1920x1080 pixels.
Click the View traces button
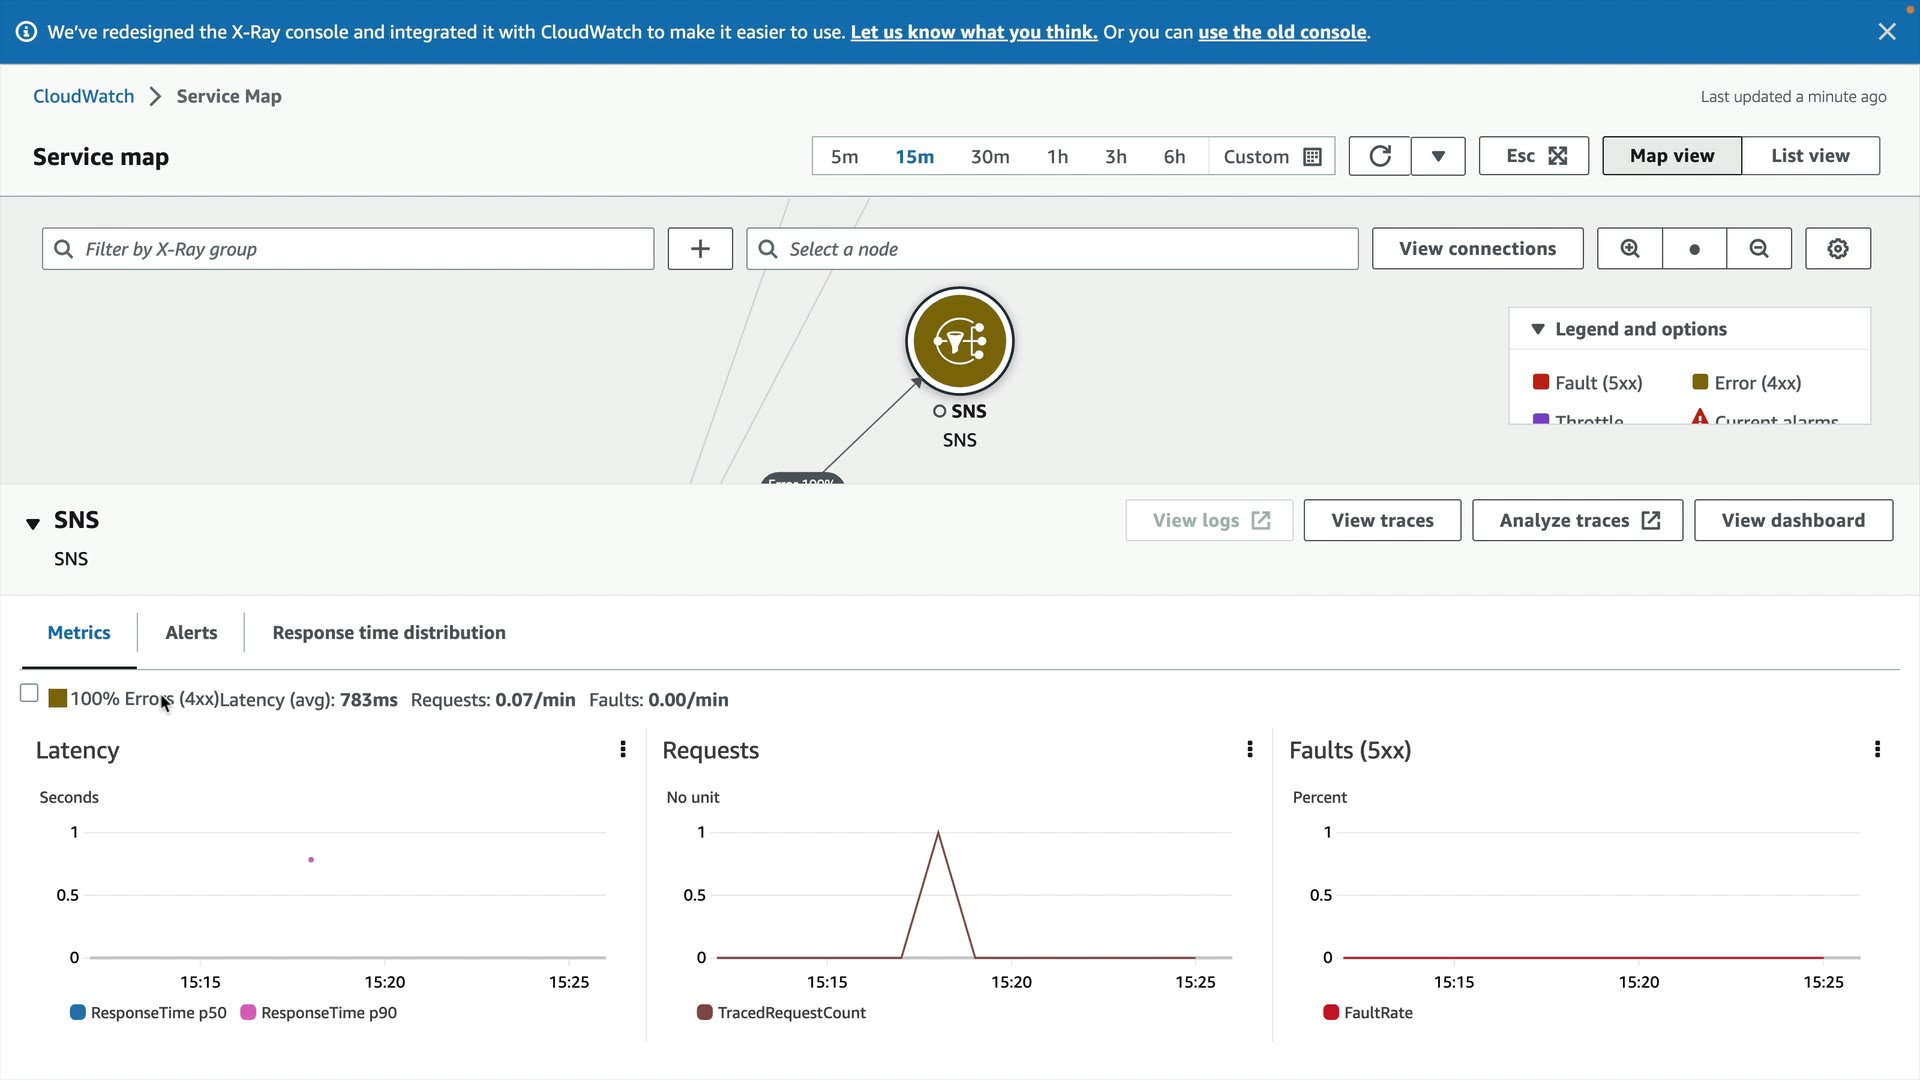point(1381,521)
